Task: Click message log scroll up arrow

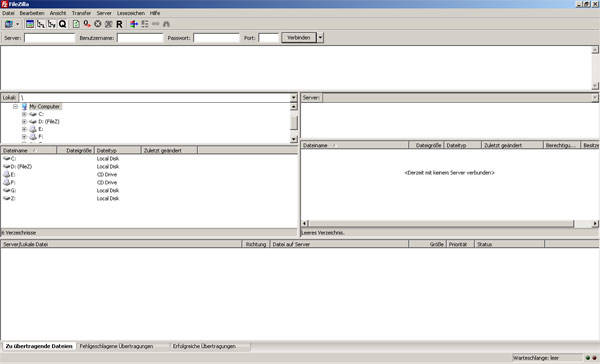Action: (x=595, y=50)
